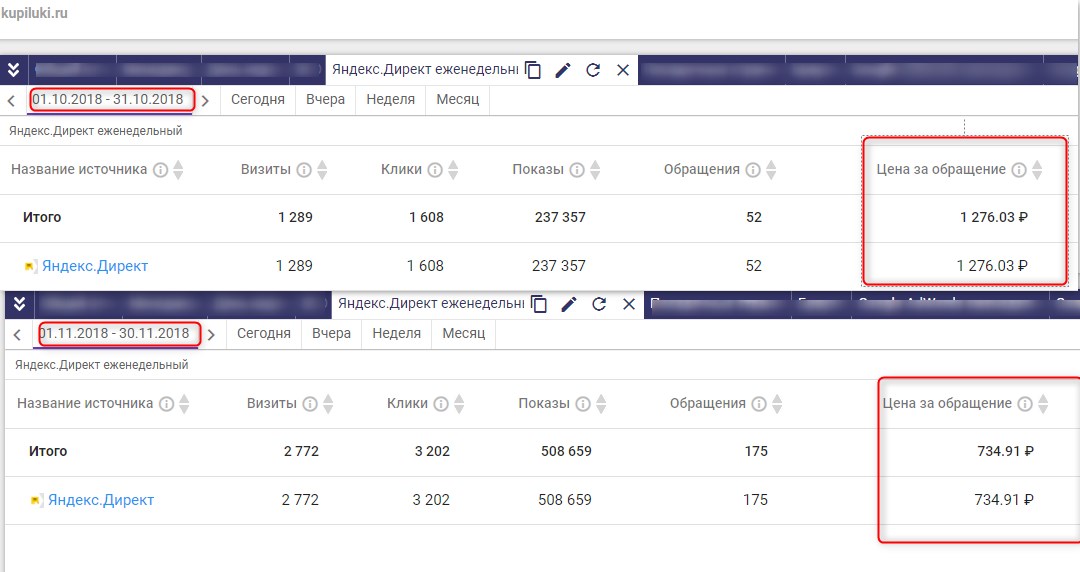
Task: Open the info tooltip for Обращения in November table
Action: pos(759,404)
